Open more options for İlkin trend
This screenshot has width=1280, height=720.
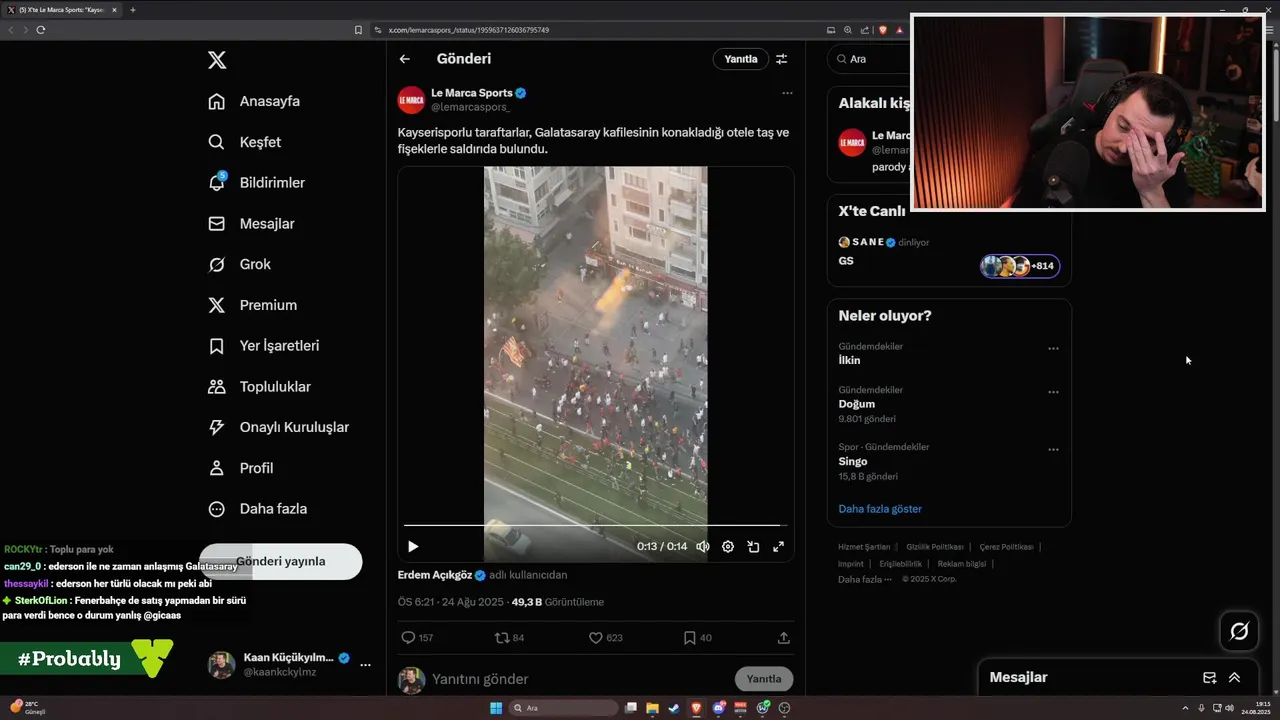point(1053,349)
